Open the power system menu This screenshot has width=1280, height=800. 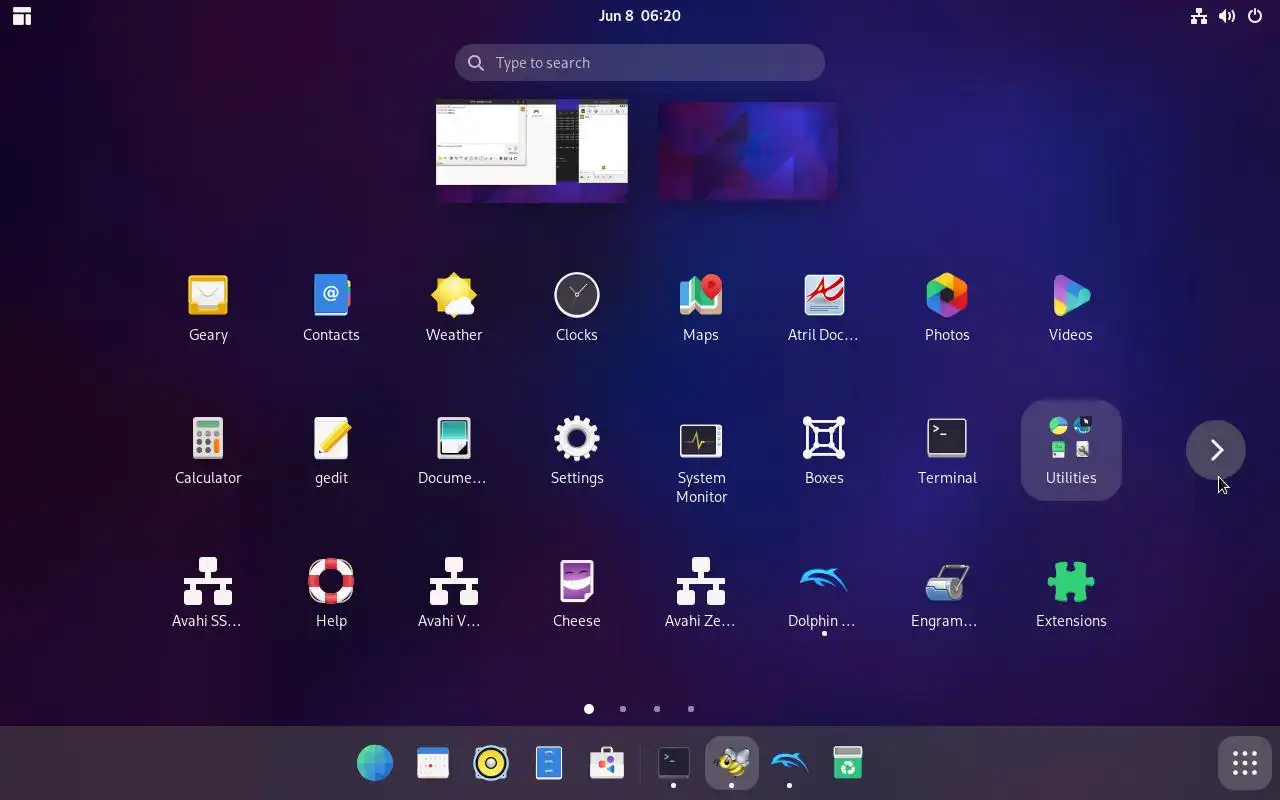[x=1255, y=16]
